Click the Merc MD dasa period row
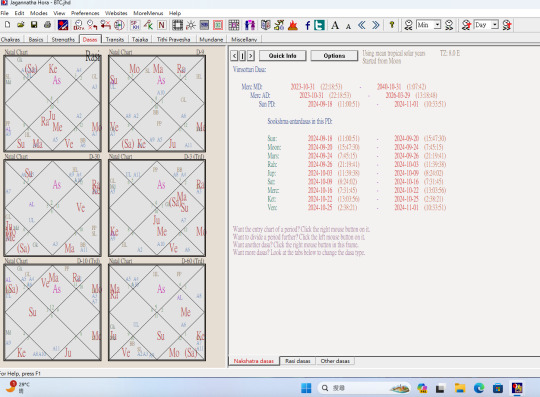540x397 pixels. point(334,86)
